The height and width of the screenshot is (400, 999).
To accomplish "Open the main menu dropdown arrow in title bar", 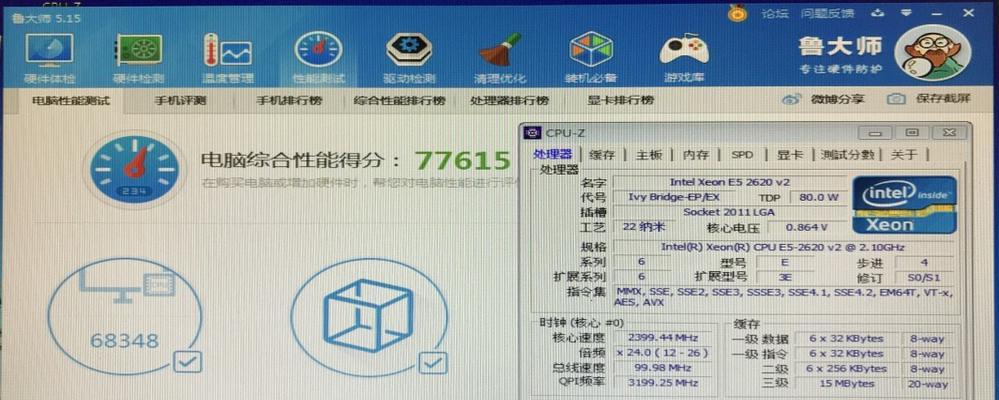I will coord(906,12).
